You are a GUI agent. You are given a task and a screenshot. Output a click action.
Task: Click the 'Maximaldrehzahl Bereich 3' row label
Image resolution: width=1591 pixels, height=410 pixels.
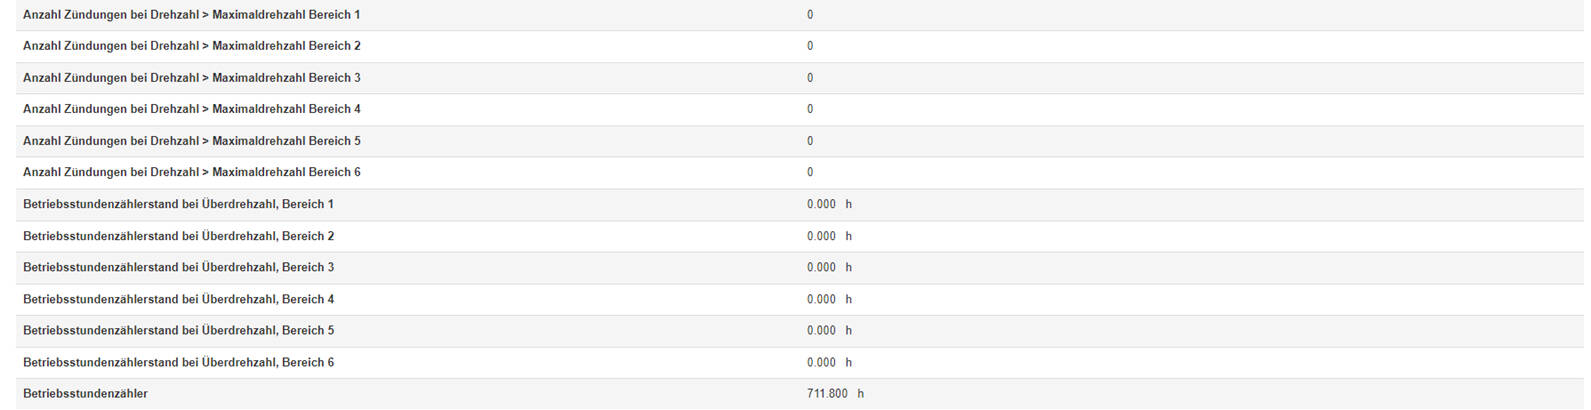pyautogui.click(x=191, y=78)
